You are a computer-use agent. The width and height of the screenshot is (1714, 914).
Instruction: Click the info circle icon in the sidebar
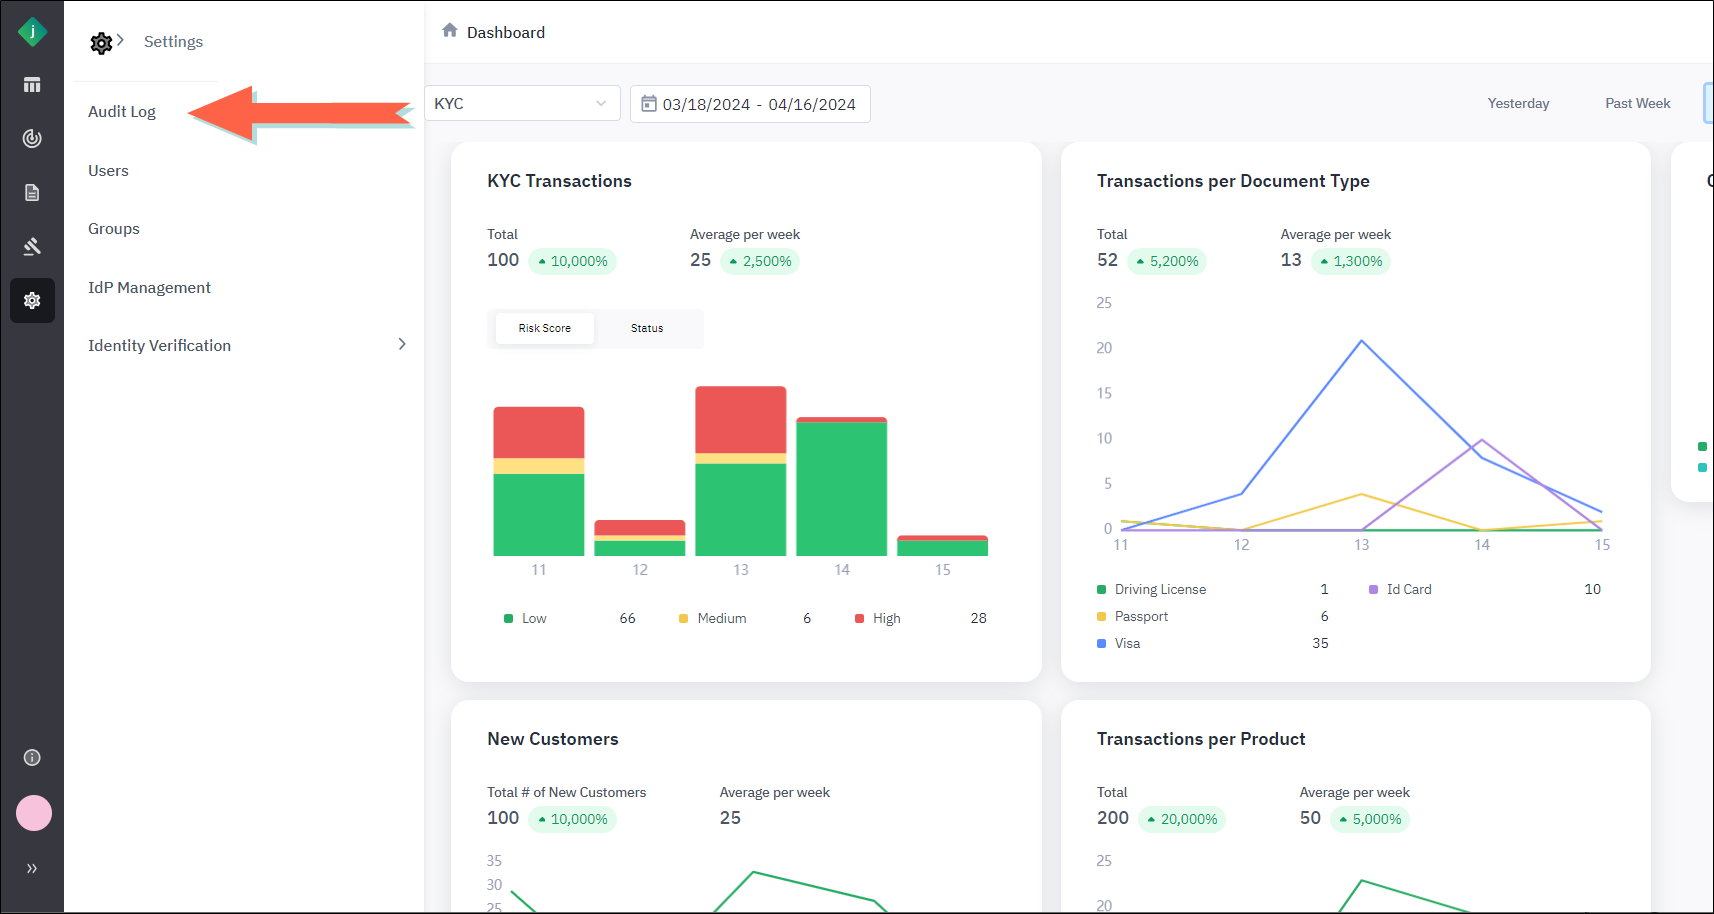[32, 757]
